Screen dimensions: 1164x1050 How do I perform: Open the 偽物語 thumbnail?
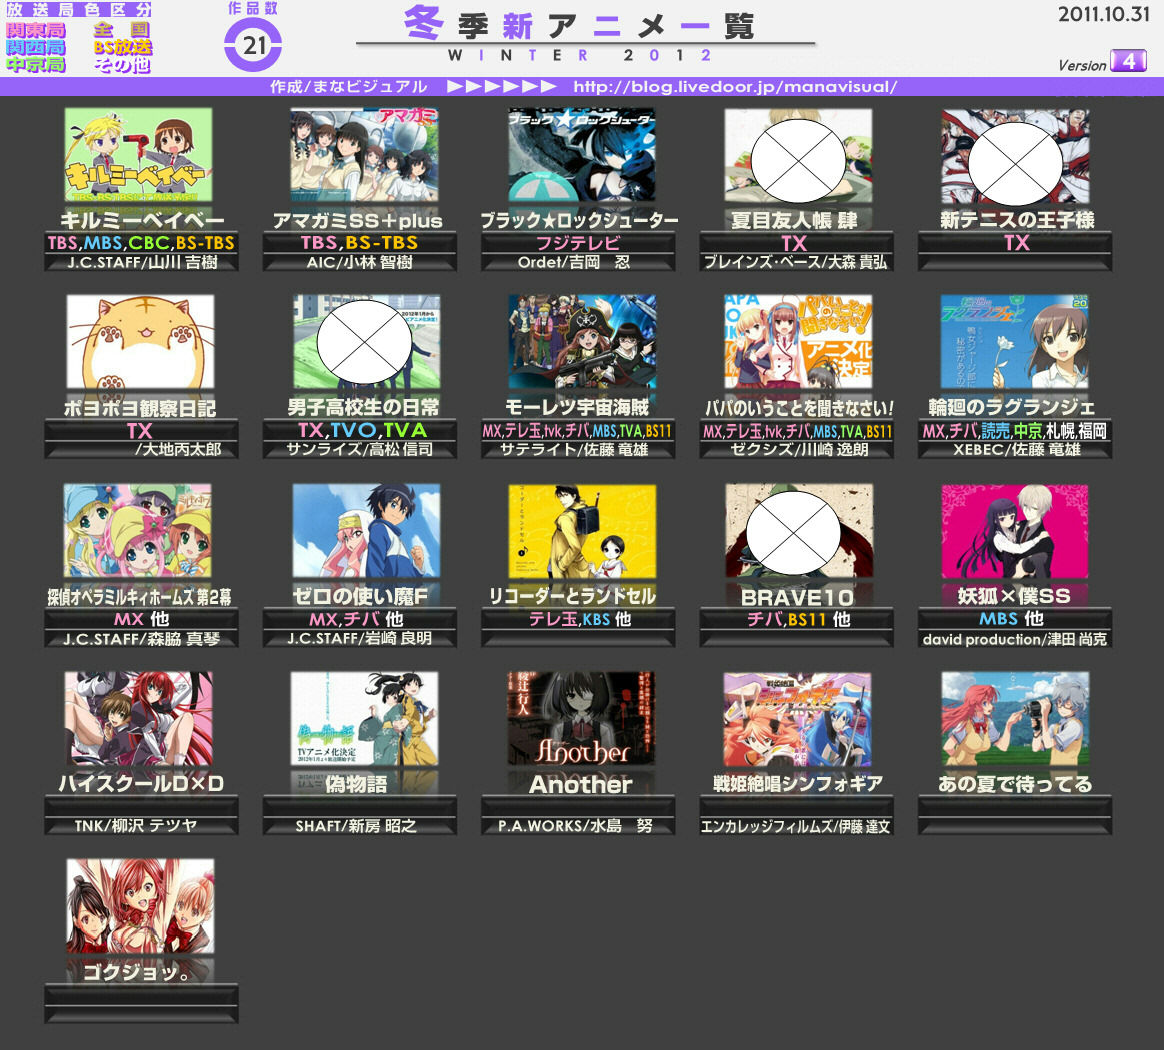coord(364,718)
